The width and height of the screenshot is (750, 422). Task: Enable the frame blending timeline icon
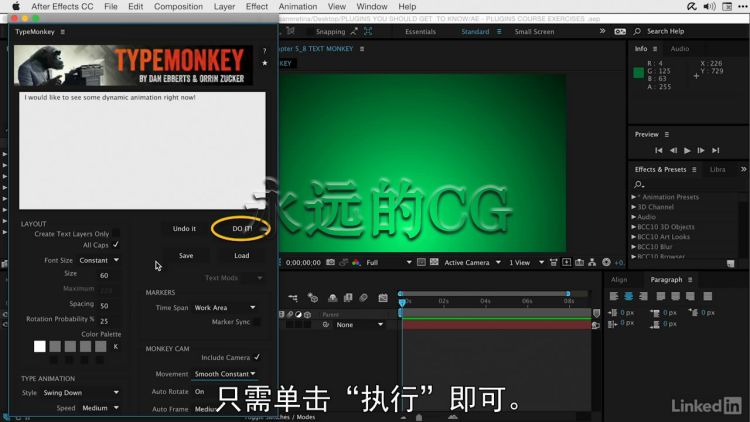[x=348, y=298]
